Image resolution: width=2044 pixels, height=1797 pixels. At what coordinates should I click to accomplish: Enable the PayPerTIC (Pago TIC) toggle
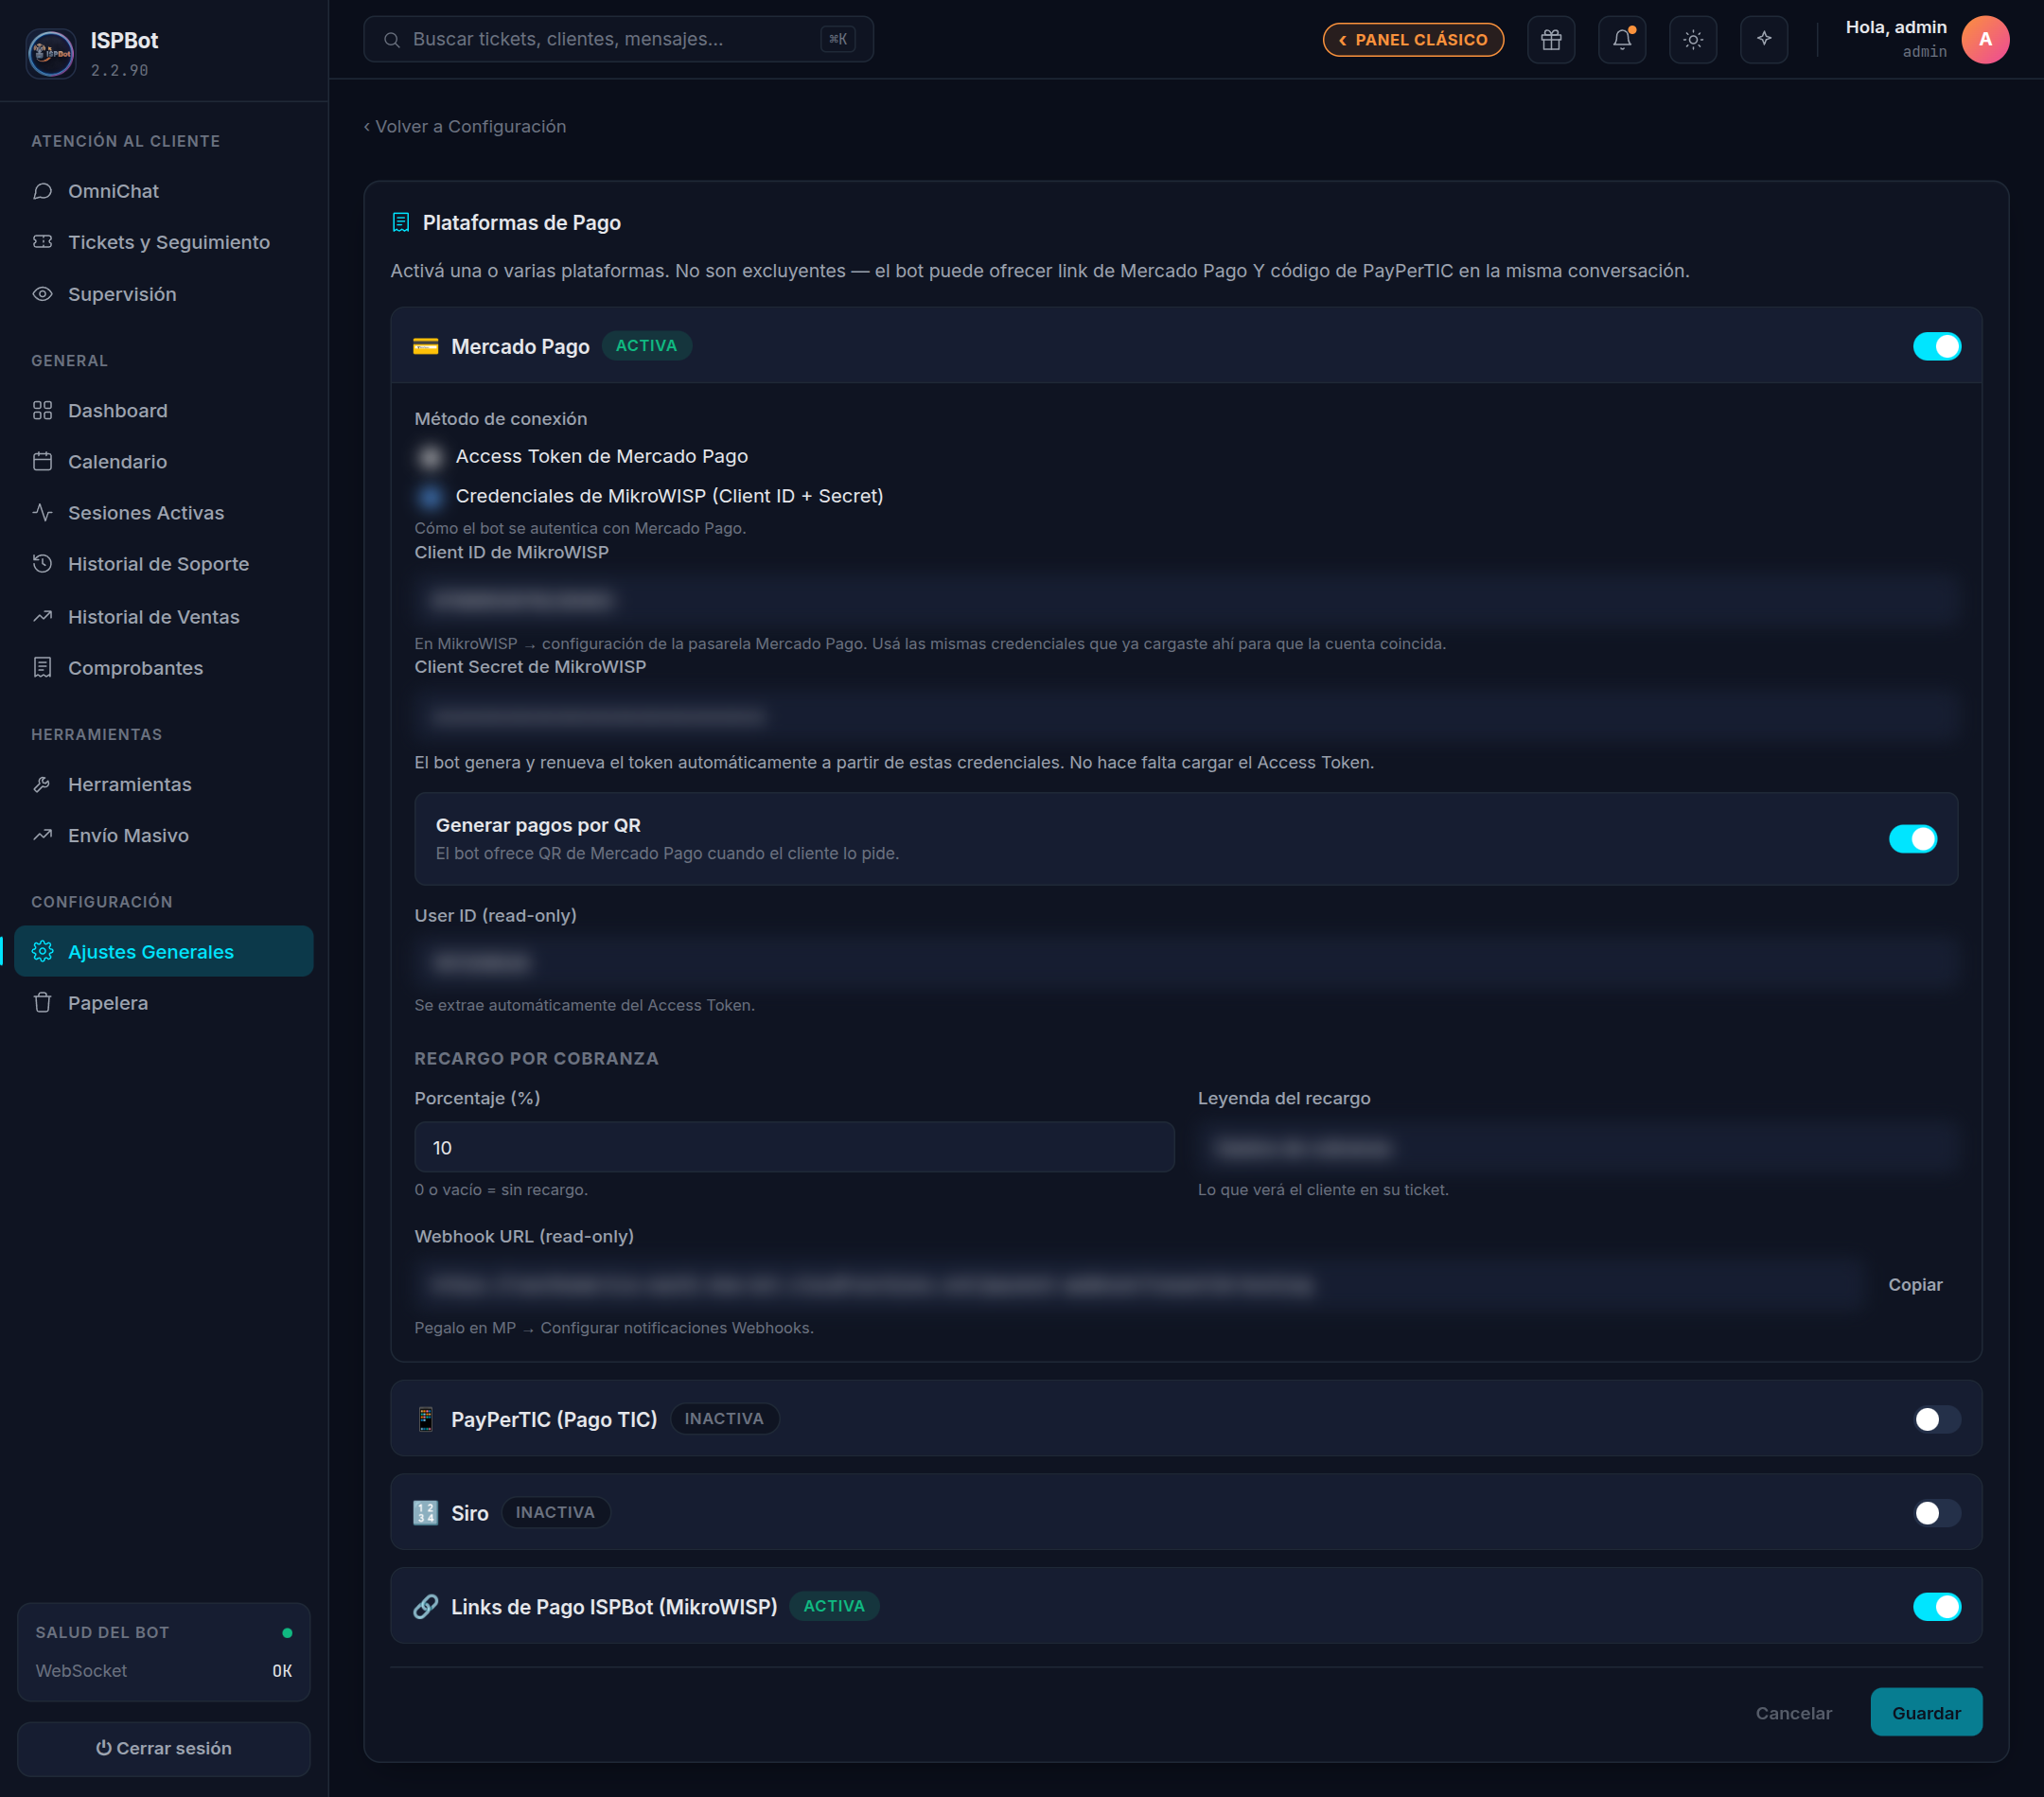pos(1936,1419)
